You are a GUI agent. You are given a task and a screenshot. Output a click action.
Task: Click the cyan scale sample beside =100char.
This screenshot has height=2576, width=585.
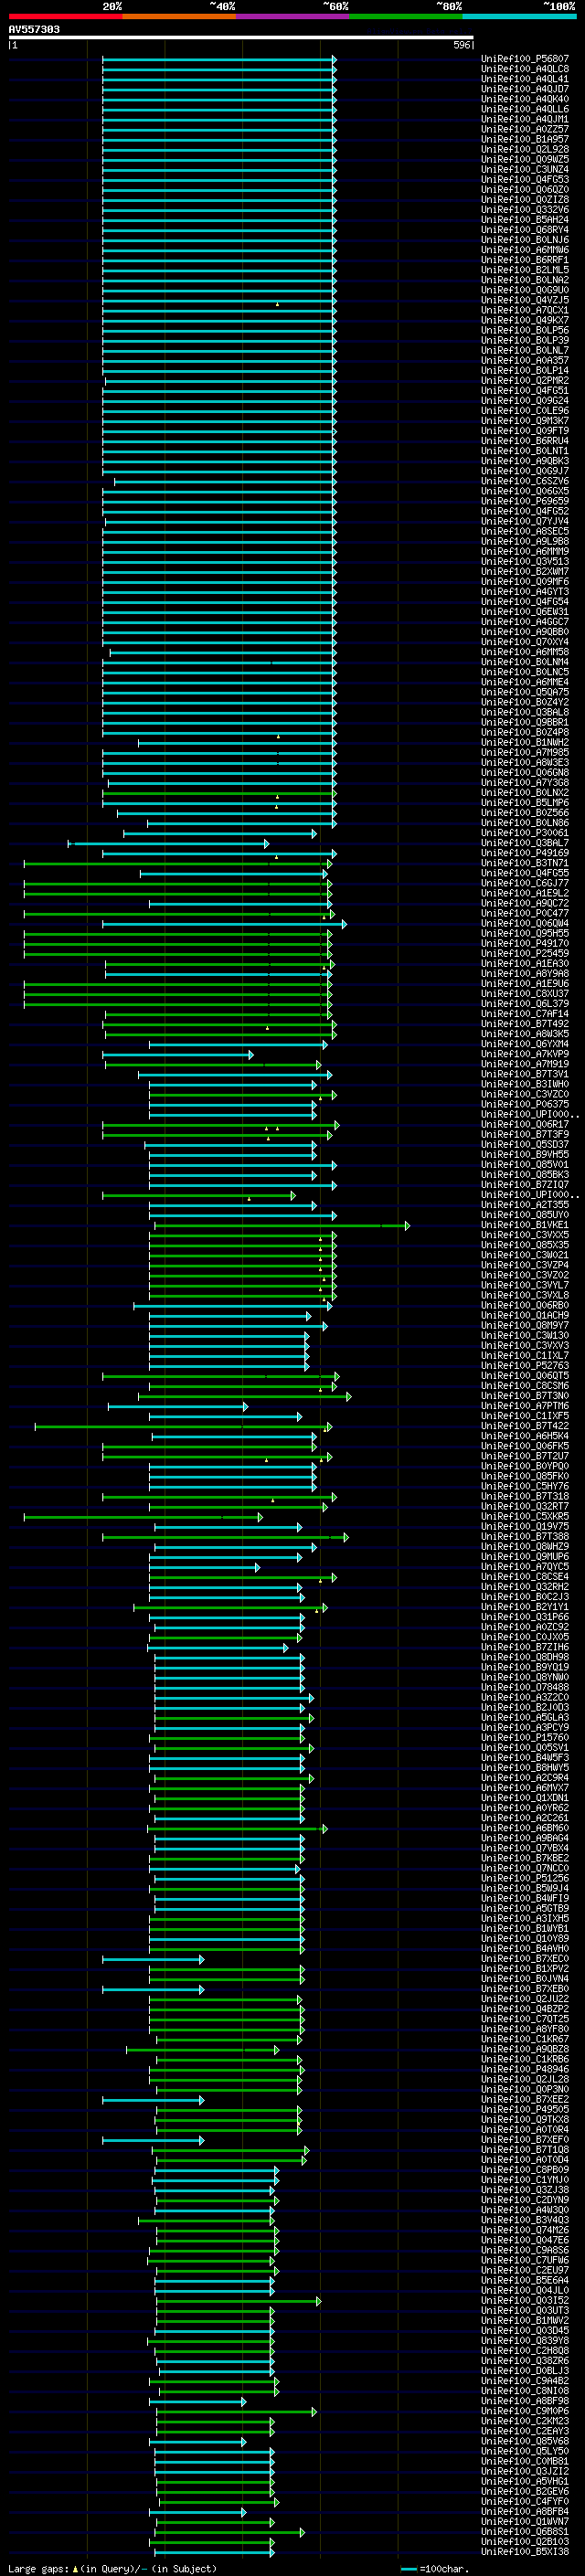click(x=408, y=2568)
